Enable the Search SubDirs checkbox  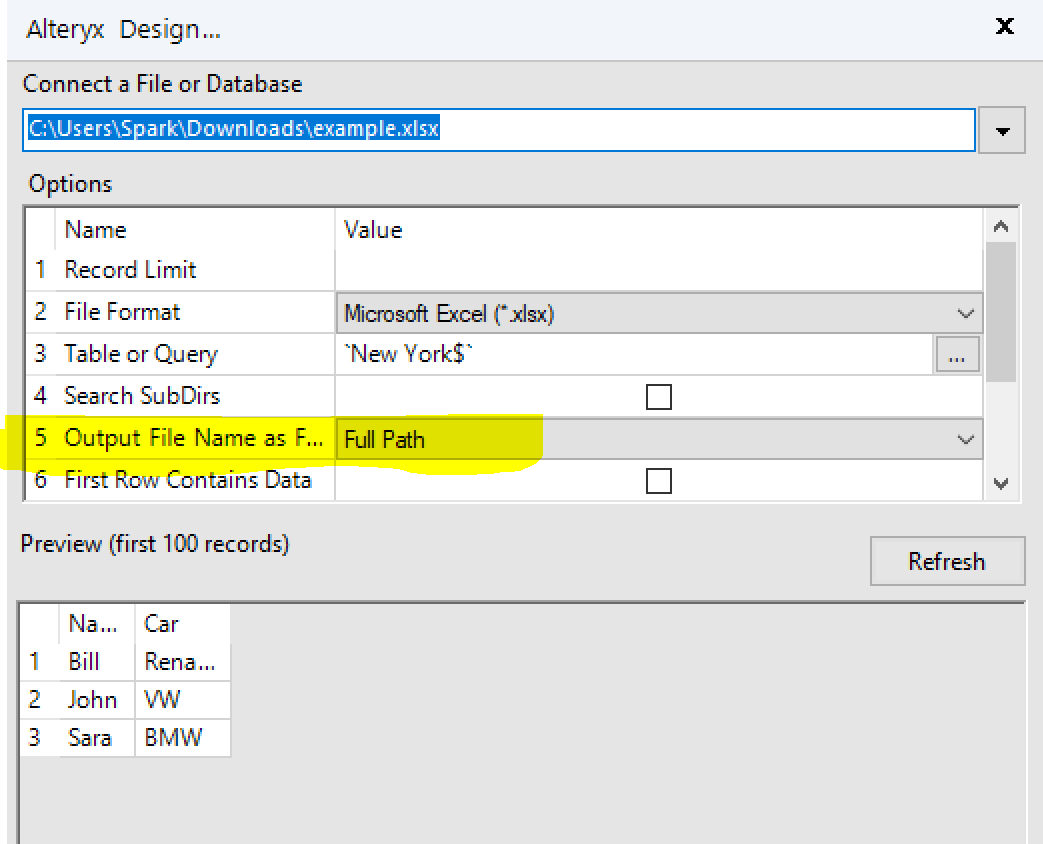click(x=659, y=397)
